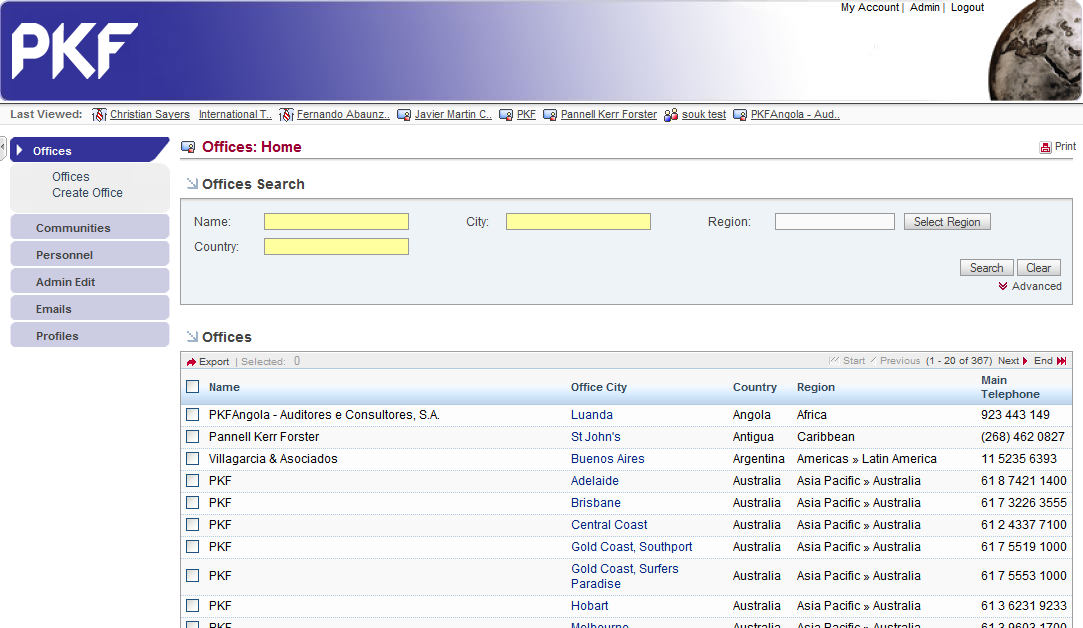This screenshot has height=628, width=1083.
Task: Check the PKF Gold Coast, Surfers Paradise checkbox
Action: [193, 576]
